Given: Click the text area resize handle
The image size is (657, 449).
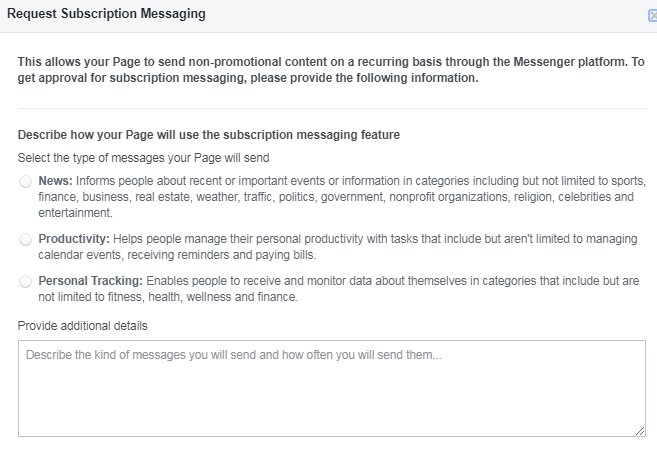Looking at the screenshot, I should click(640, 431).
